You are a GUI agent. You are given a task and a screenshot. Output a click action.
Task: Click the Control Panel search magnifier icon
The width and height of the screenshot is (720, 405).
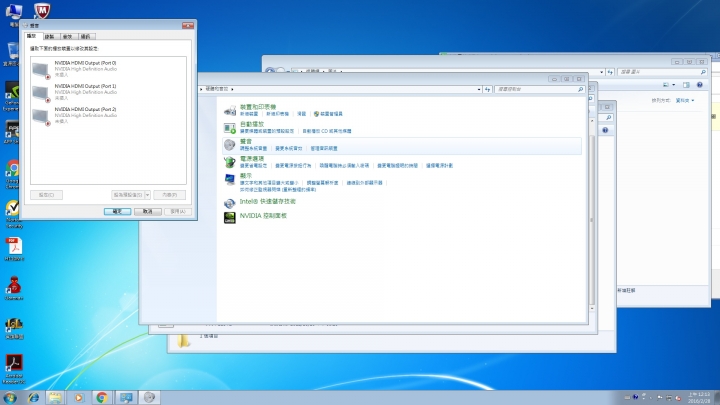pyautogui.click(x=580, y=89)
